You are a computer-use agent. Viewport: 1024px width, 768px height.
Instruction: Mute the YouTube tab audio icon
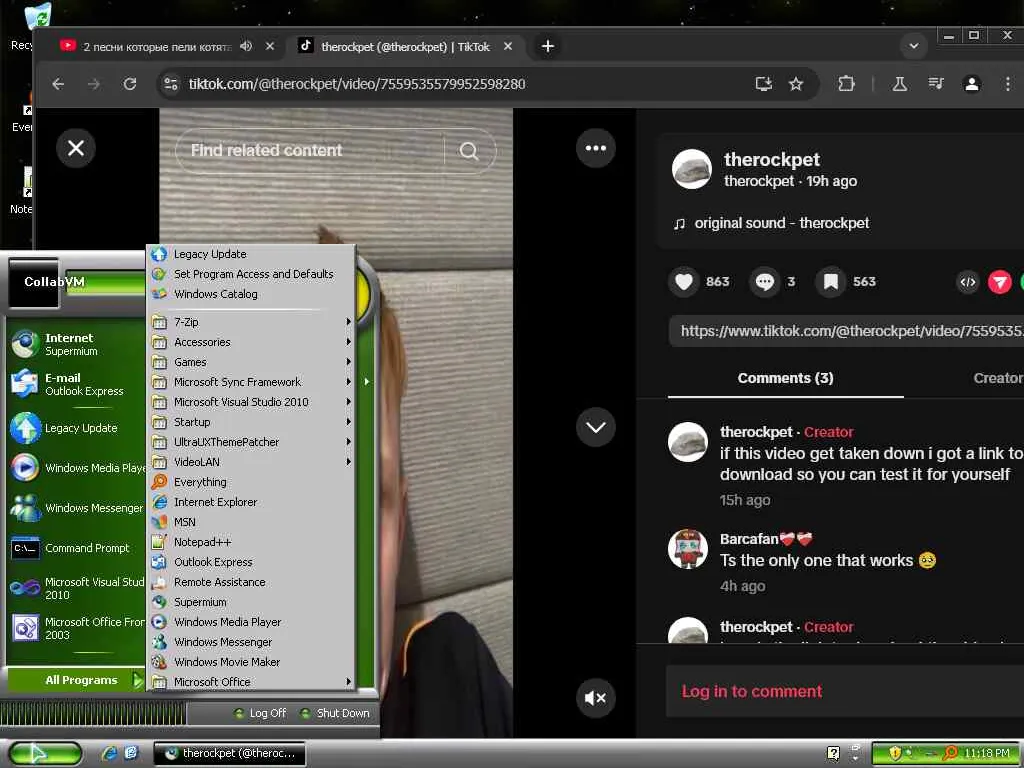(x=246, y=46)
